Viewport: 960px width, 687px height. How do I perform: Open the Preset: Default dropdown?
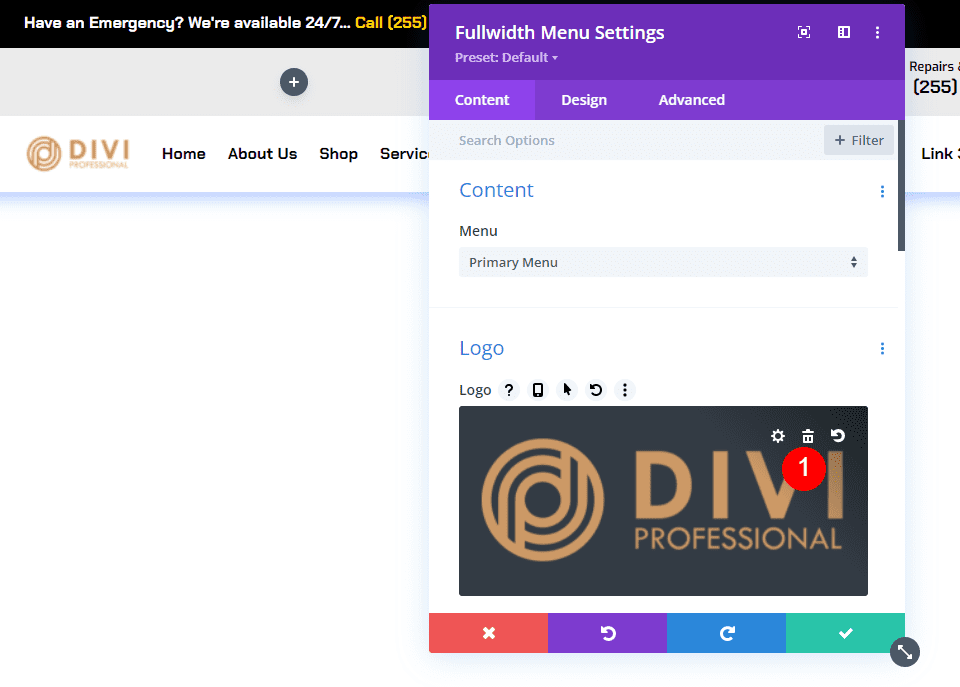(x=506, y=57)
